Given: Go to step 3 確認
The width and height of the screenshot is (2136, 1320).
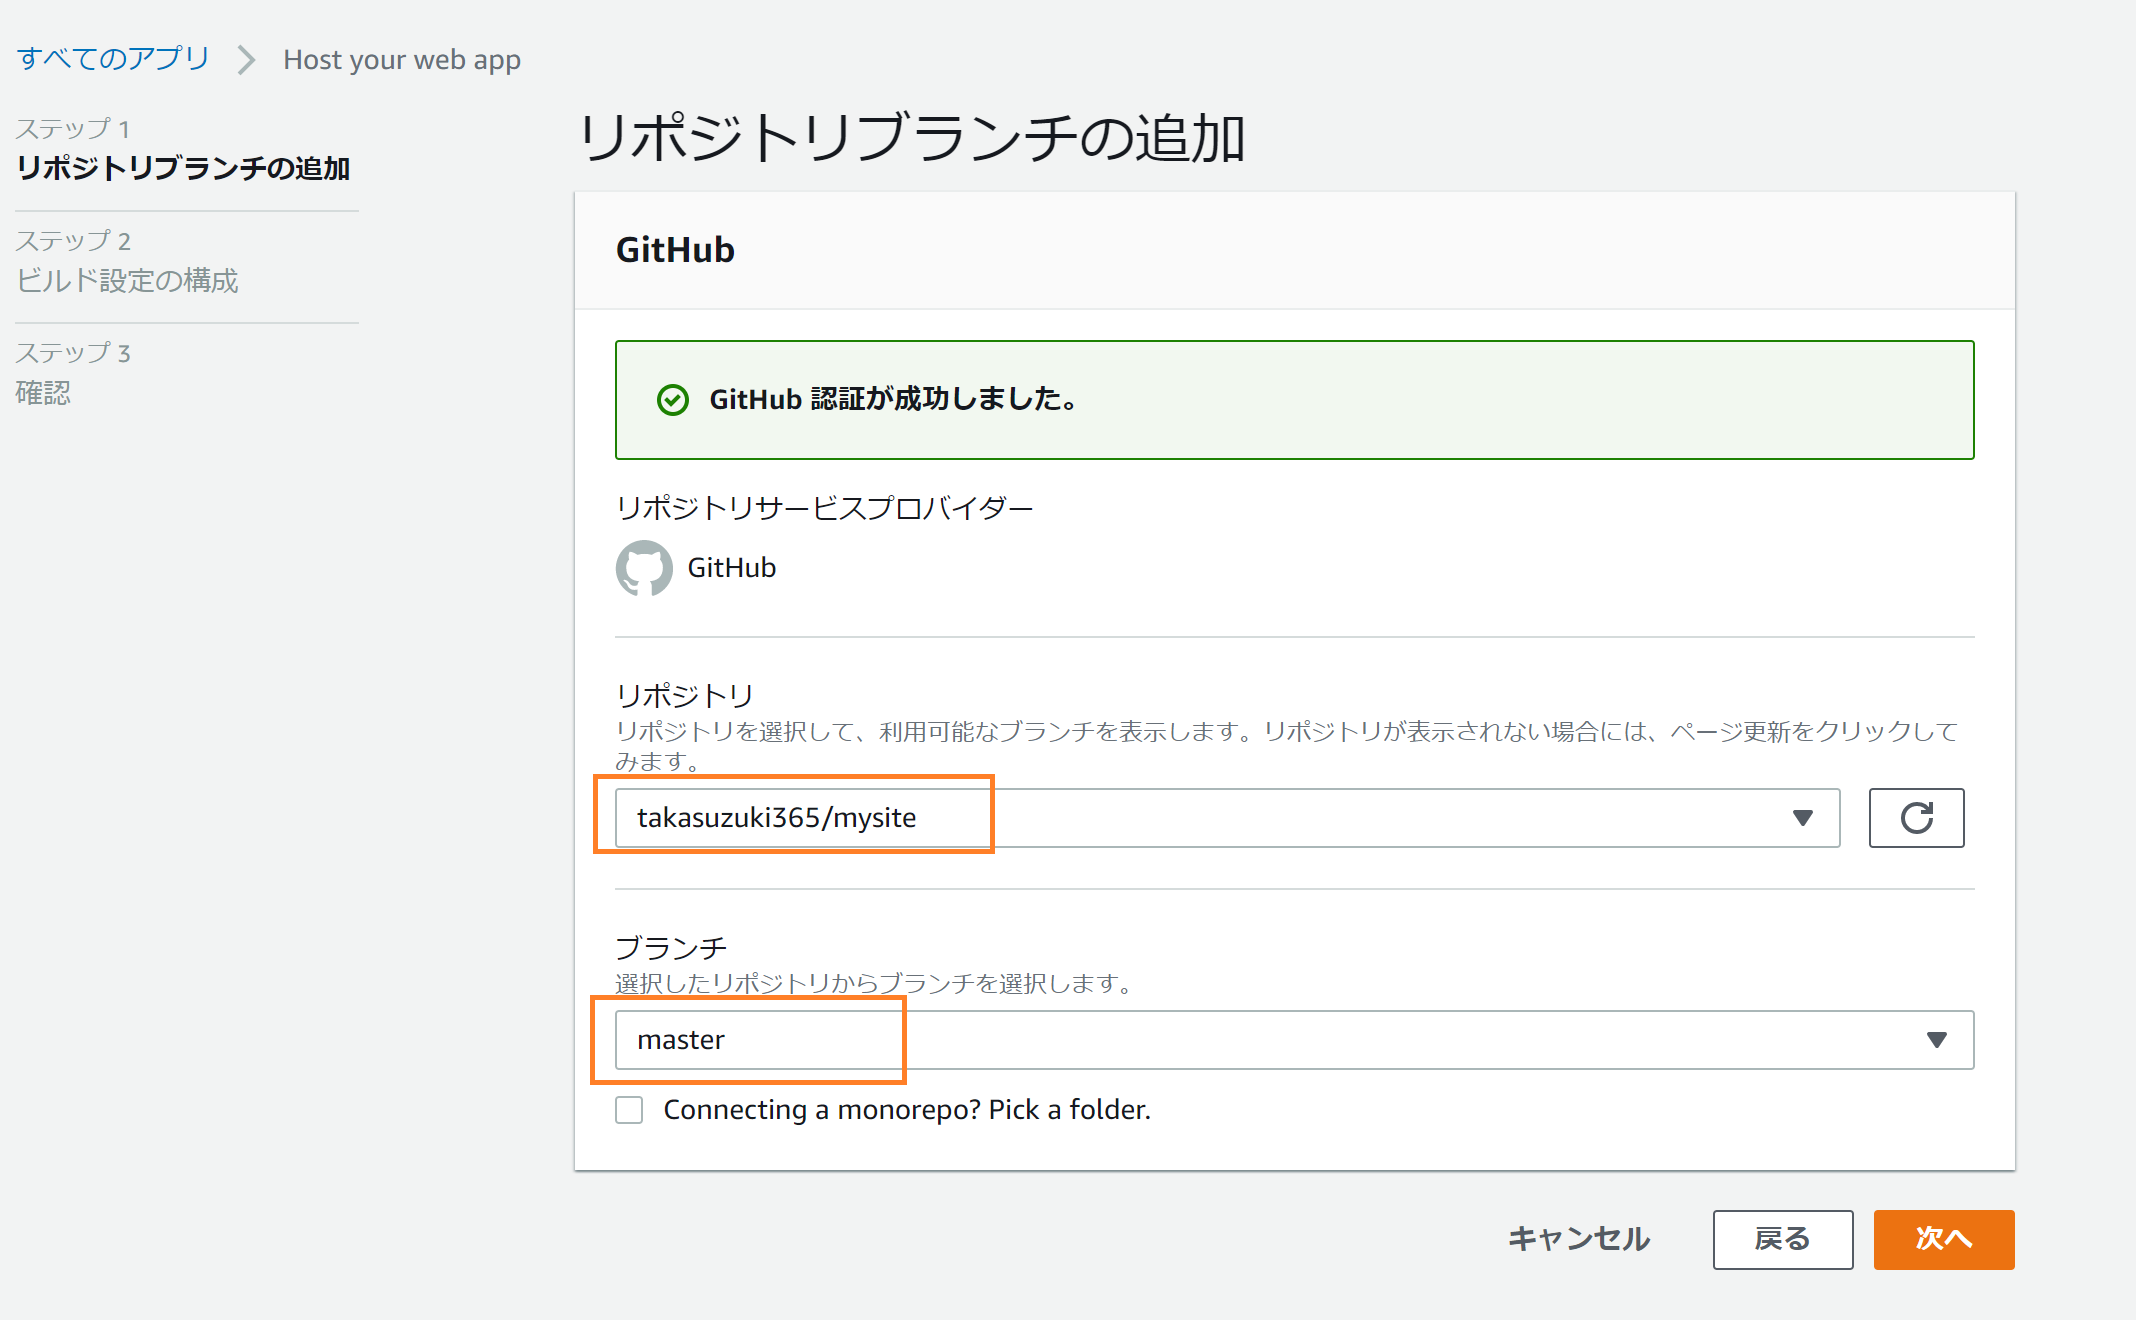Looking at the screenshot, I should (x=43, y=392).
